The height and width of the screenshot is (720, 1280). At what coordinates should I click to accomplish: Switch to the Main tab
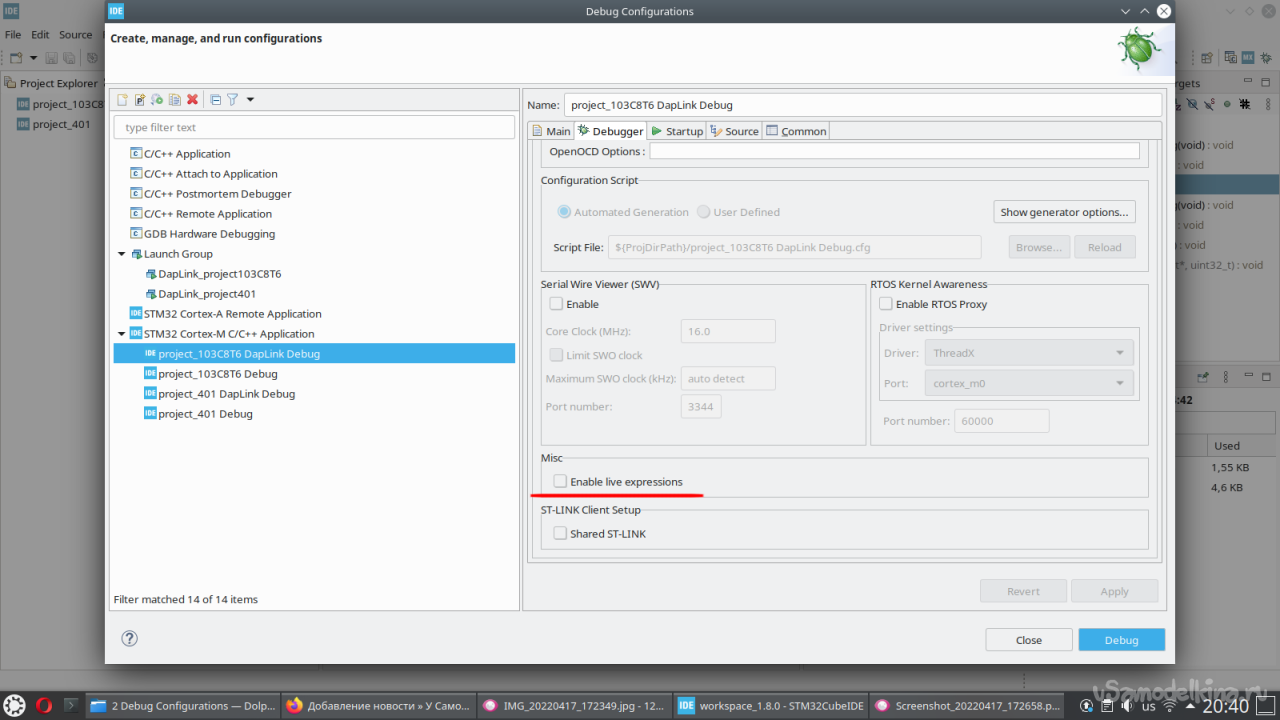[x=551, y=131]
